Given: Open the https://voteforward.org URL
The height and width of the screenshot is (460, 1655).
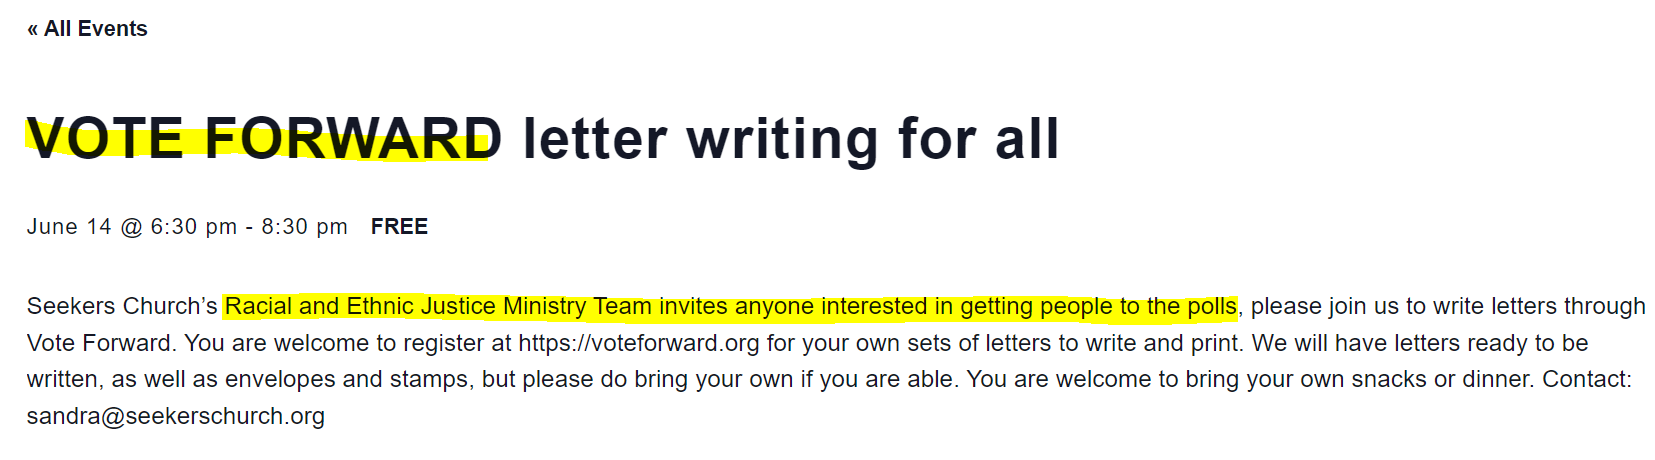Looking at the screenshot, I should click(639, 343).
